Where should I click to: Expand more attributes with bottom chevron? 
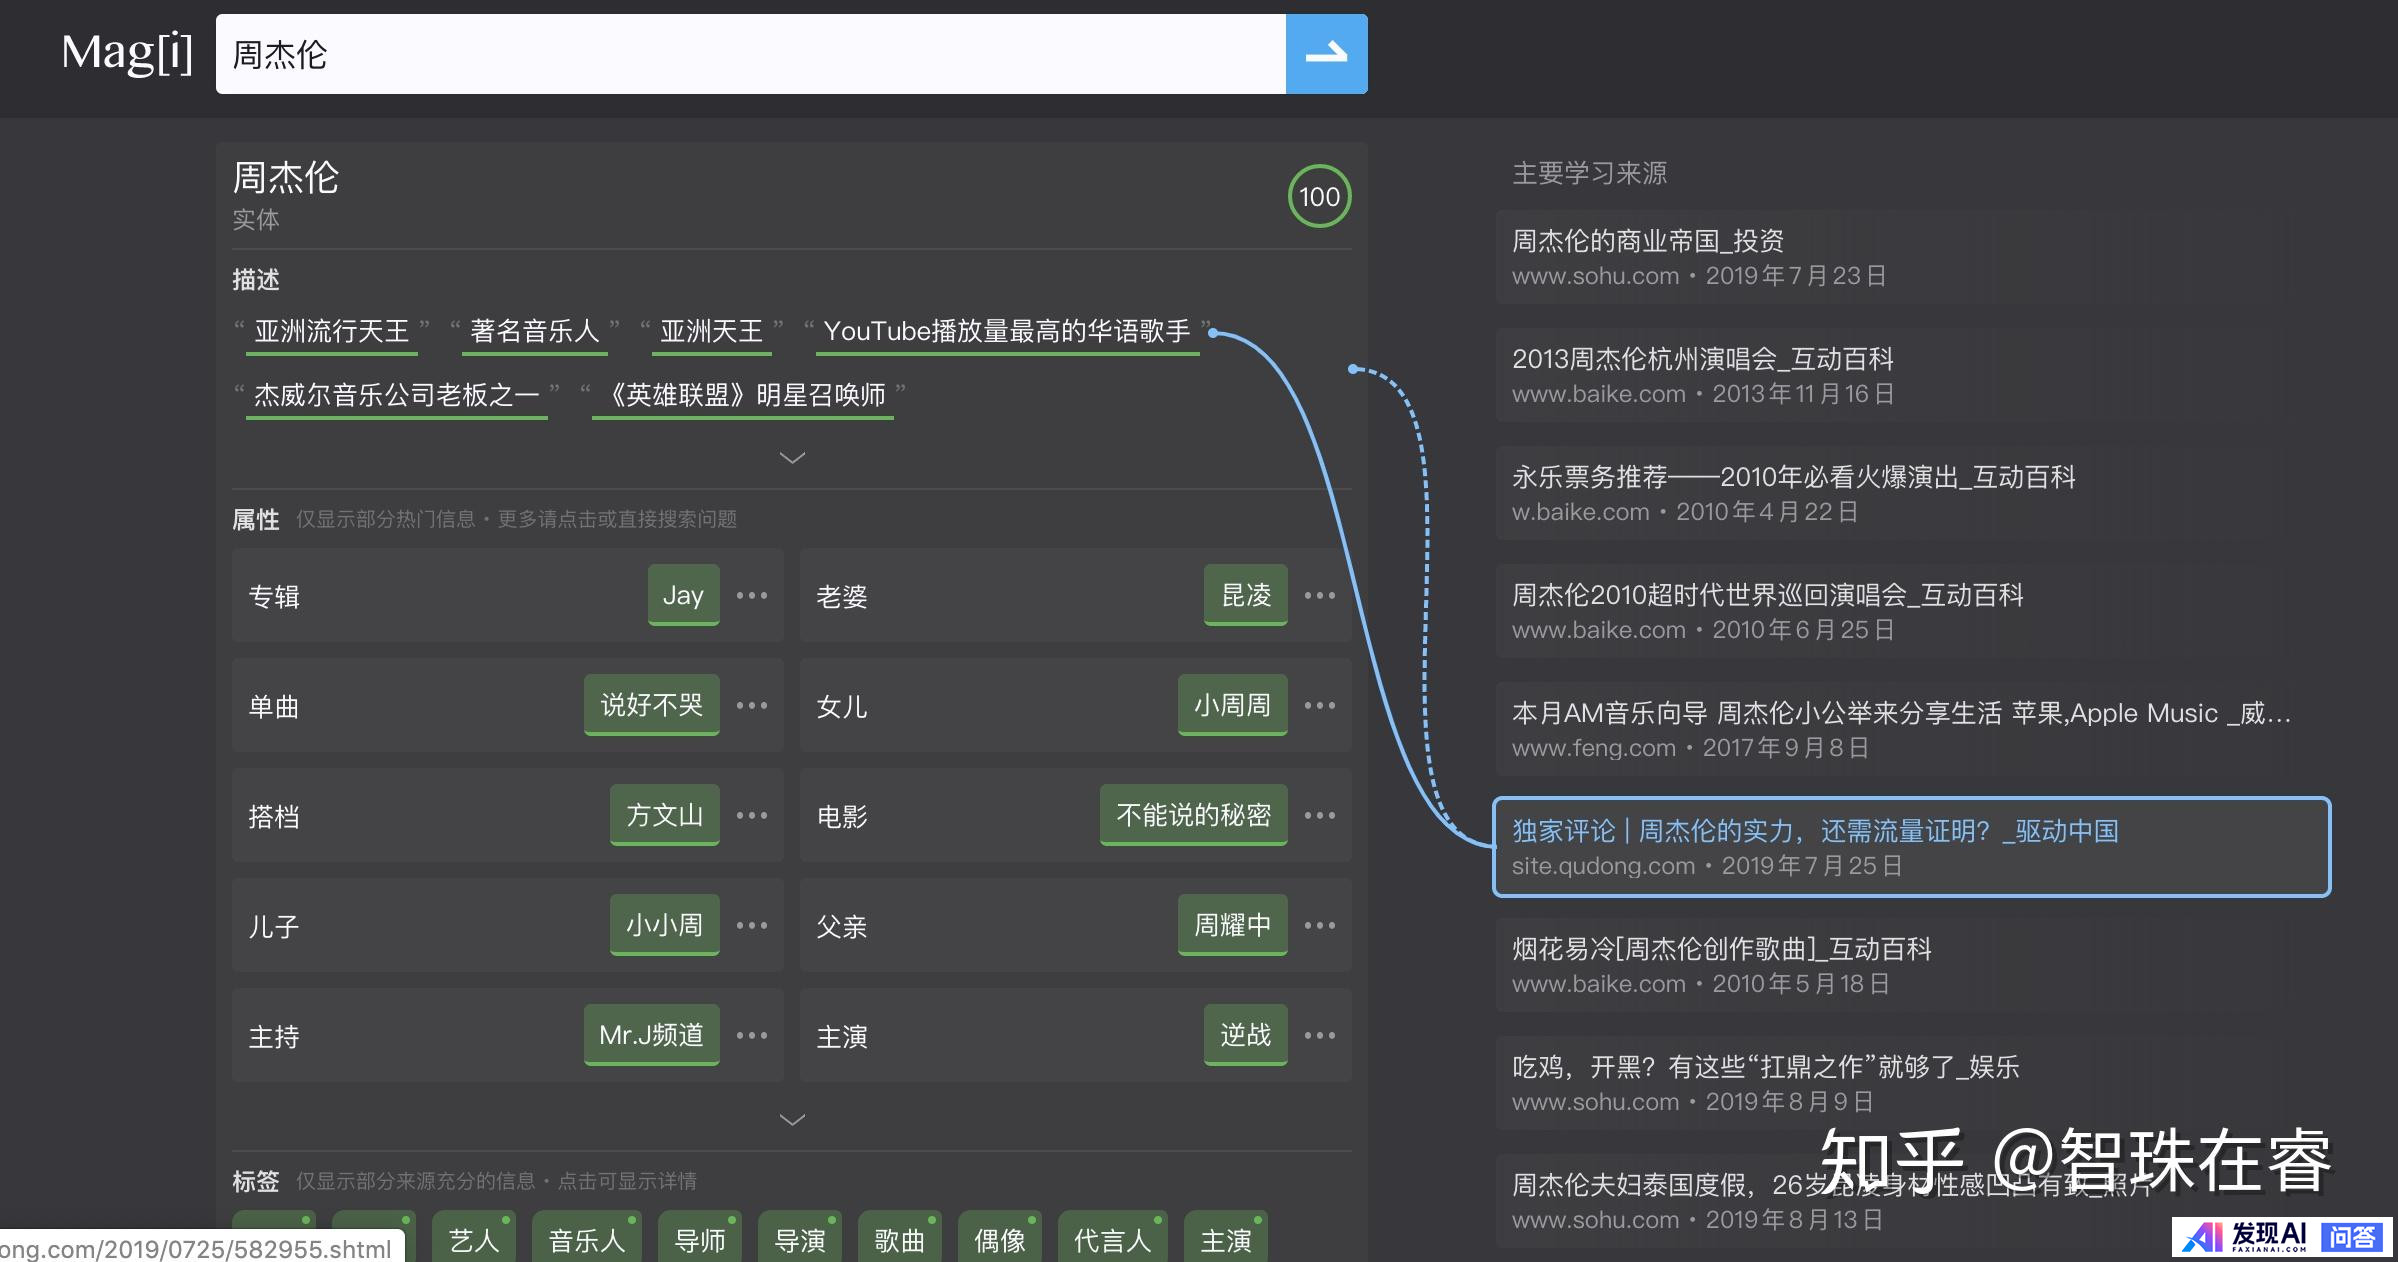click(792, 1120)
